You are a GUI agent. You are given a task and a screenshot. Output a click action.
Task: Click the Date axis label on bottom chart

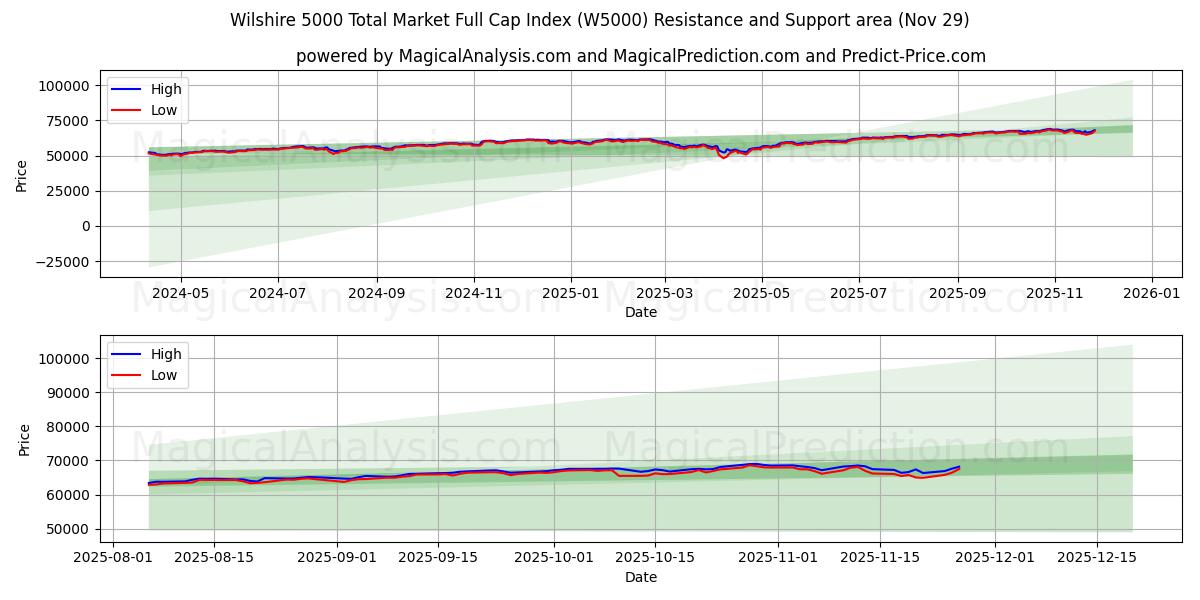(641, 576)
